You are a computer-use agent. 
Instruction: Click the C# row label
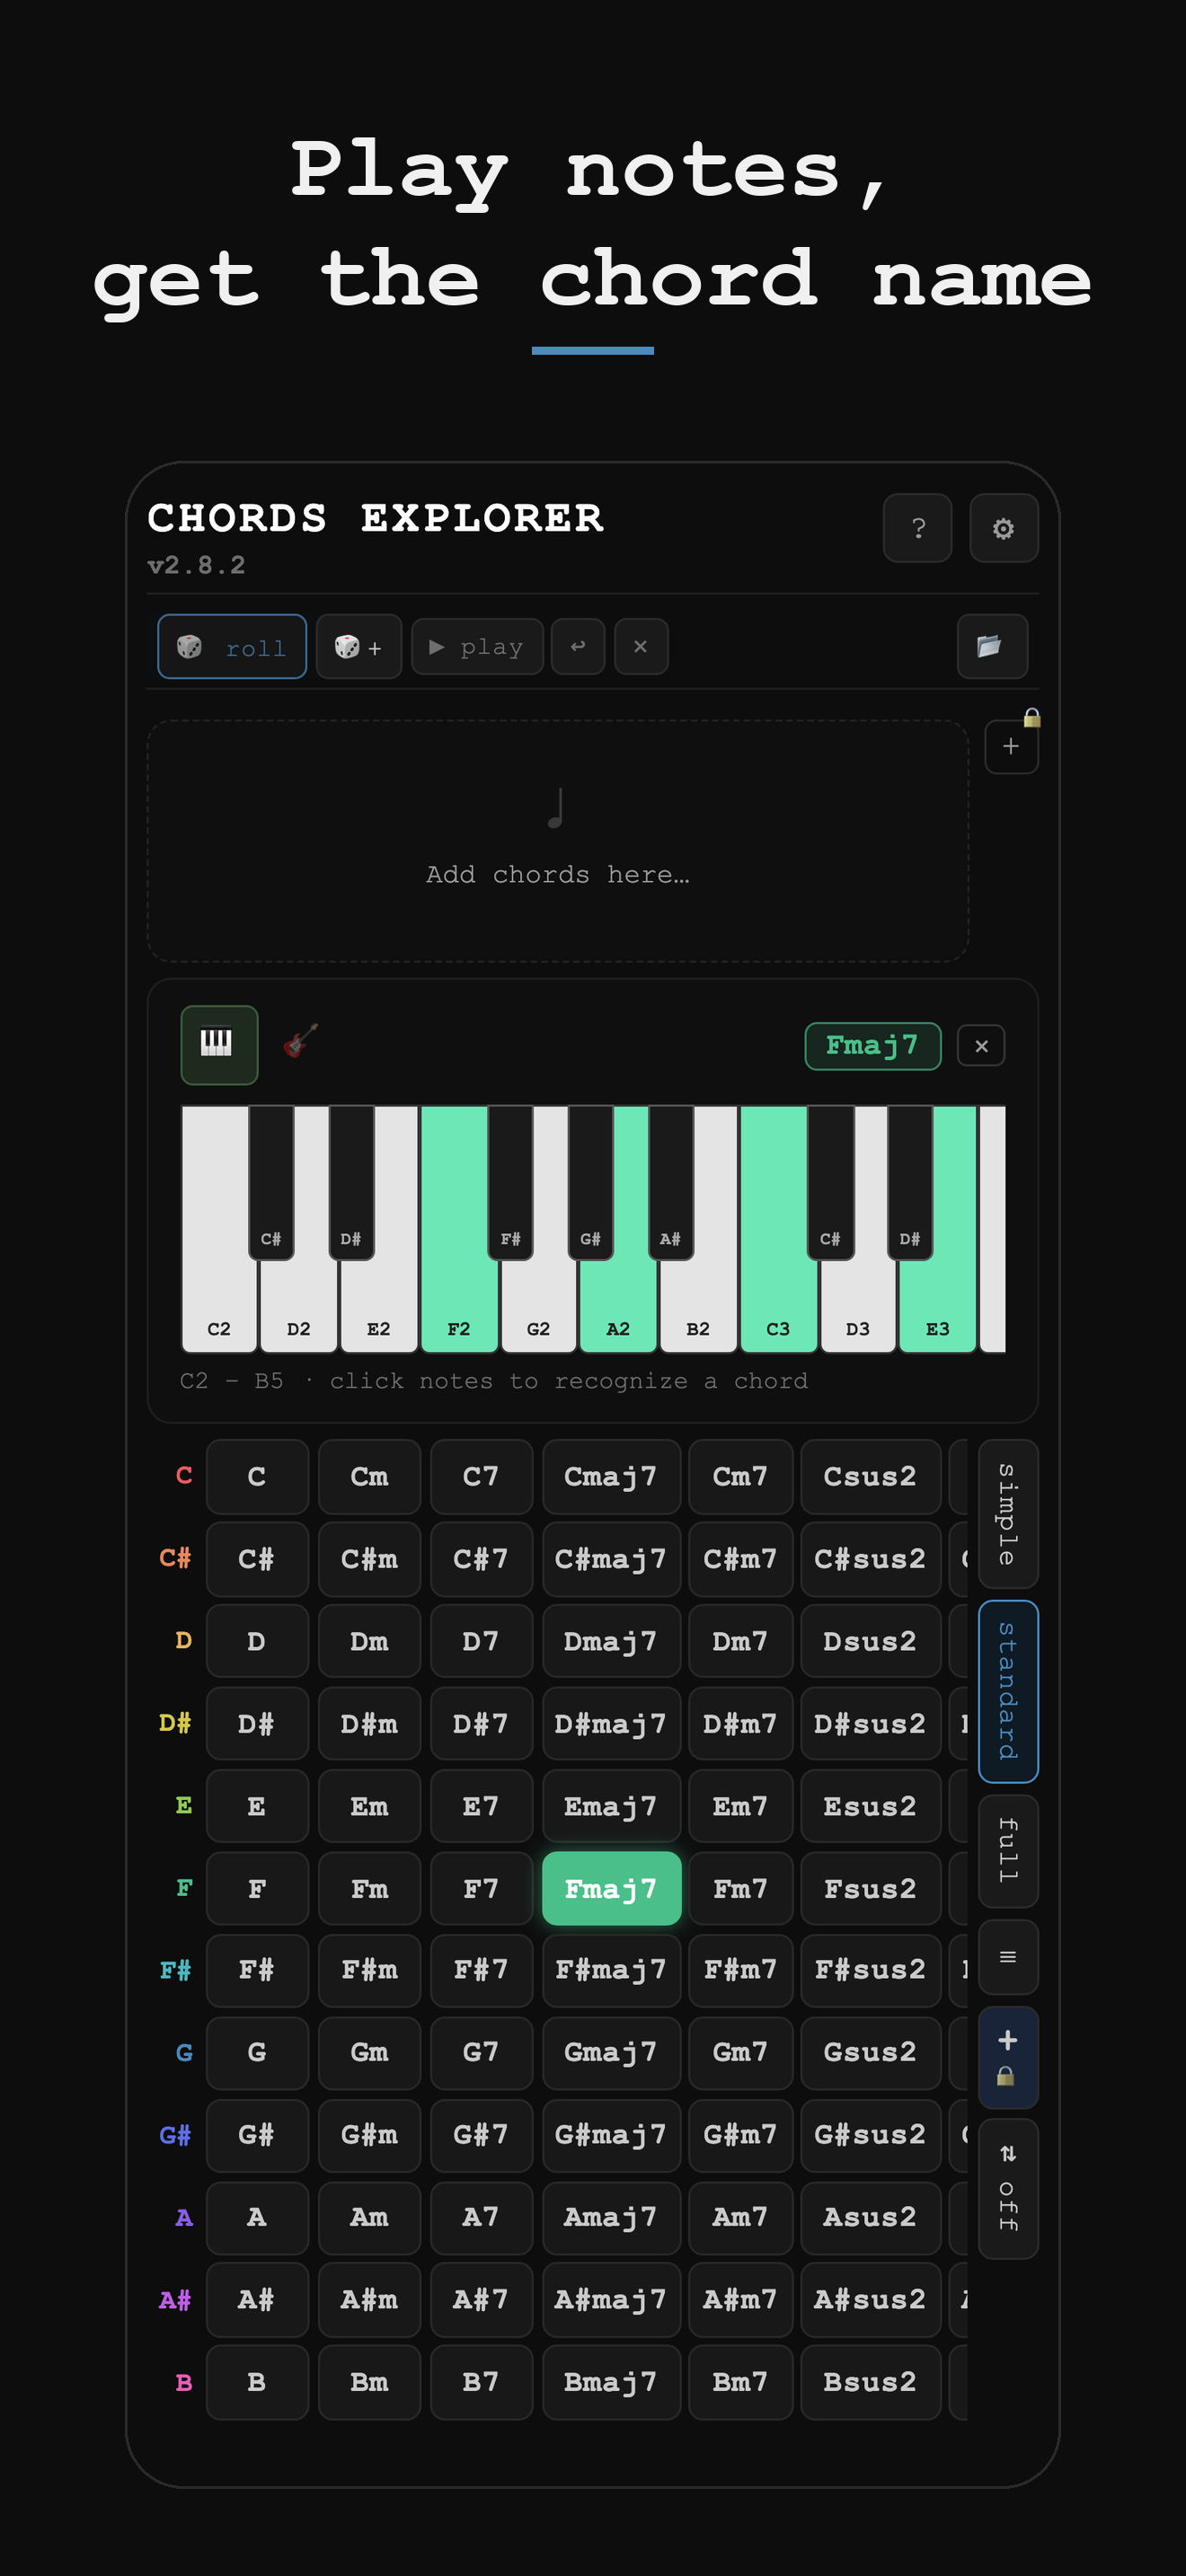tap(175, 1558)
